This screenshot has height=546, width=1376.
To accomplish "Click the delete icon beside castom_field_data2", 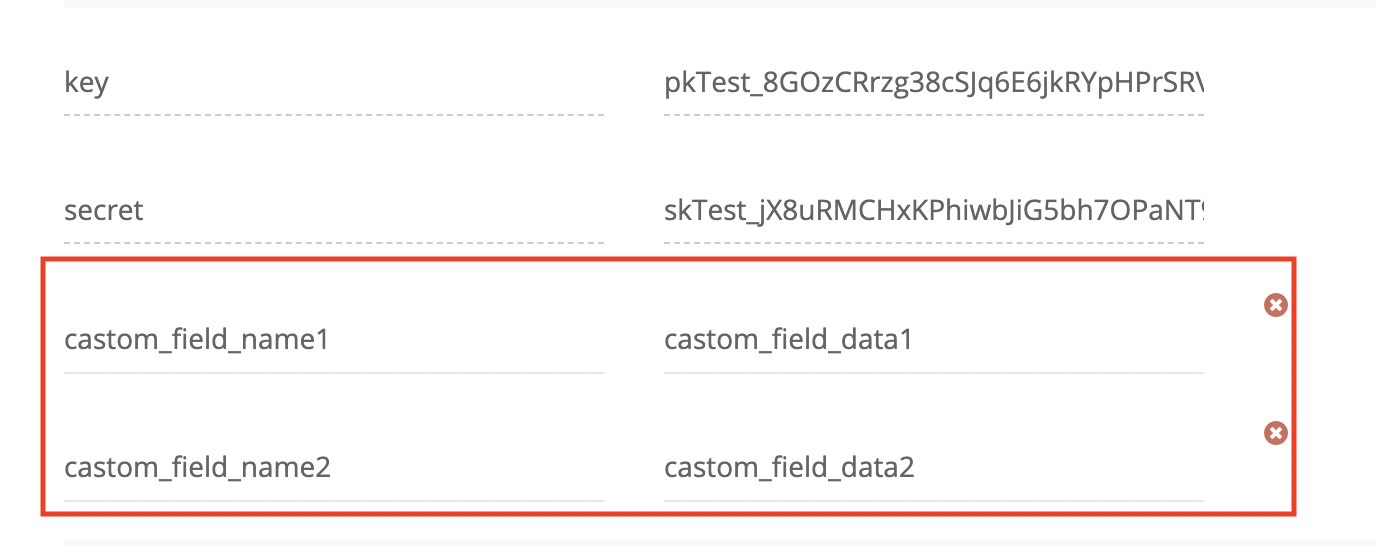I will tap(1275, 433).
